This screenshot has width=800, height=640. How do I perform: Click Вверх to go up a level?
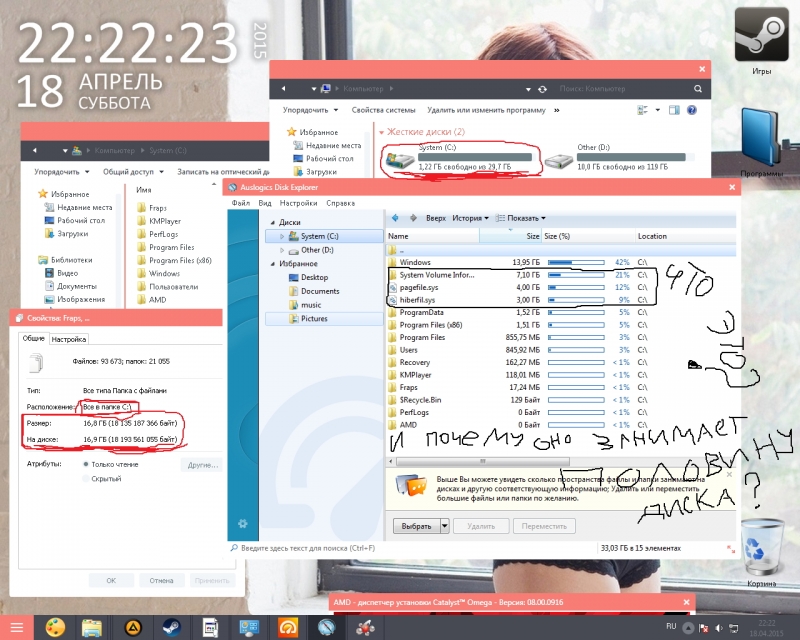click(436, 218)
